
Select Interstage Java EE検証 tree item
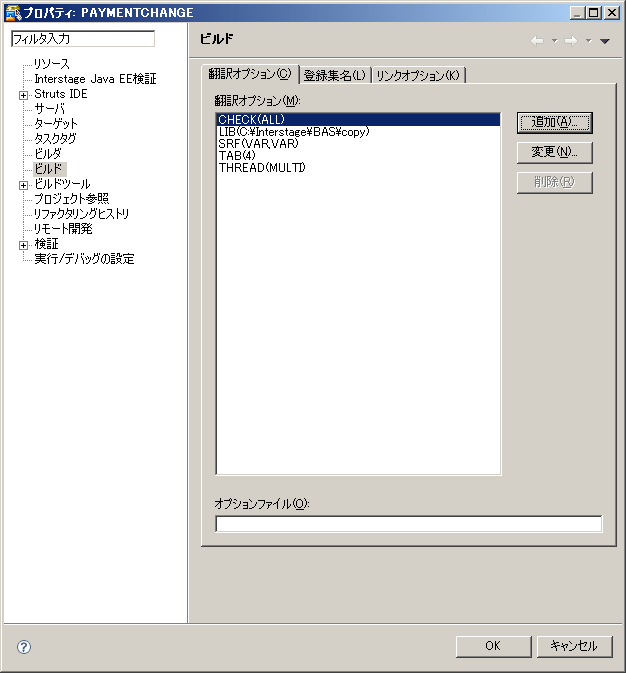tap(95, 79)
